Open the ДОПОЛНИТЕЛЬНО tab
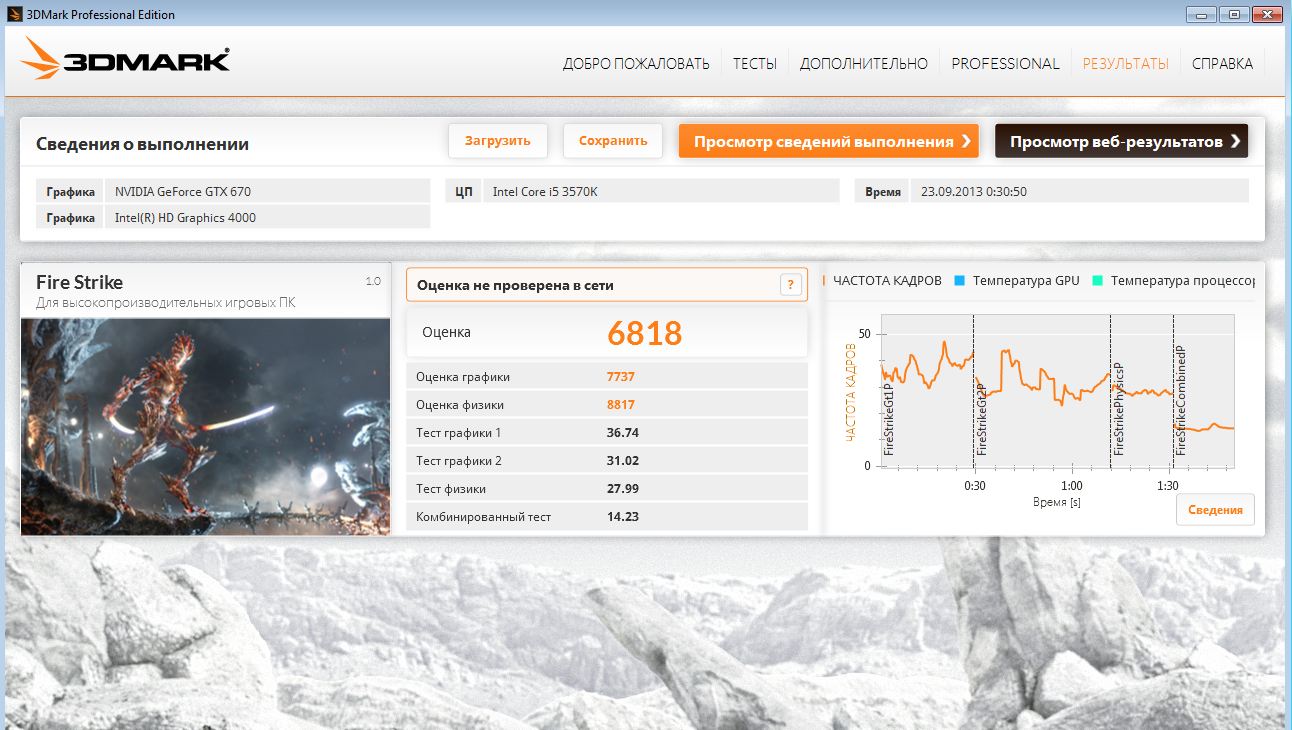Image resolution: width=1292 pixels, height=730 pixels. pyautogui.click(x=864, y=63)
